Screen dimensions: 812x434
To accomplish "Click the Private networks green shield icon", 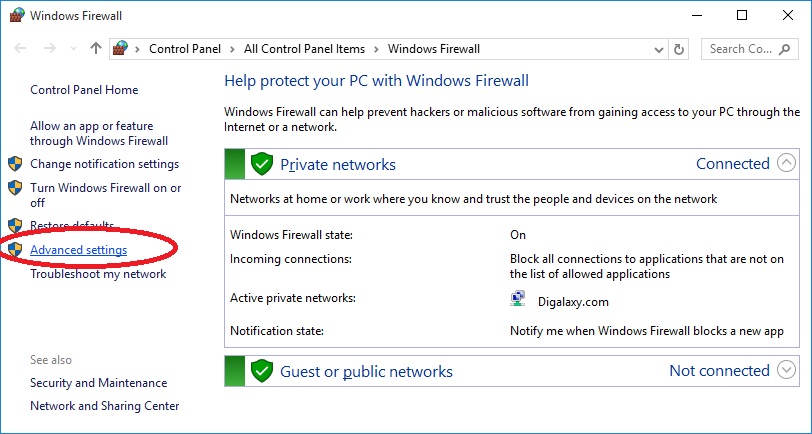I will tap(262, 164).
